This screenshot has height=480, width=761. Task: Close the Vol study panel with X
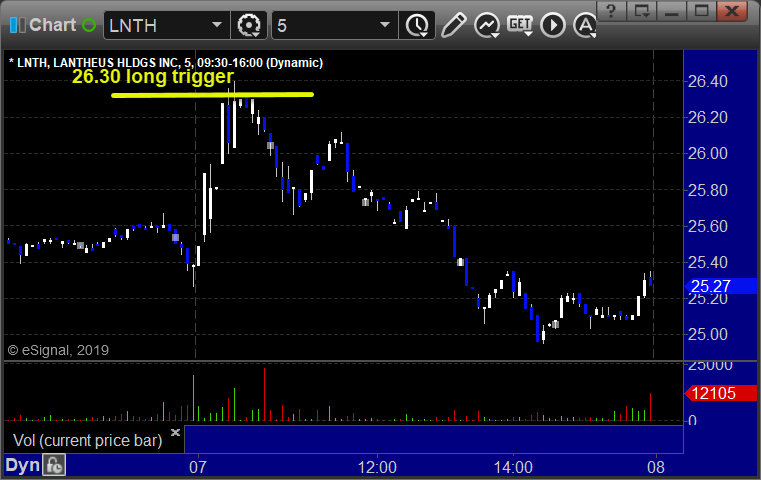[175, 432]
